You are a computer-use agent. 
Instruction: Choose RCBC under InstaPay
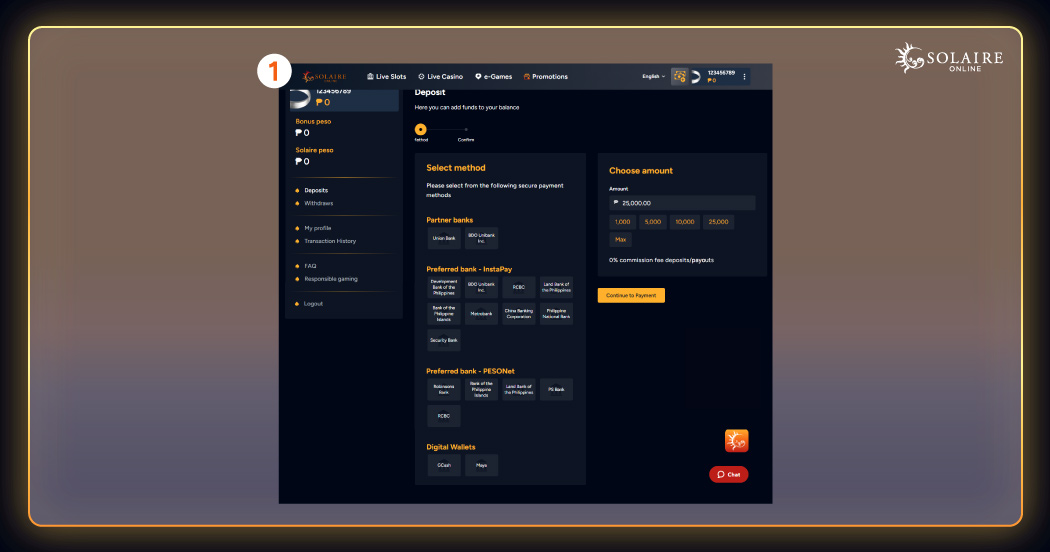tap(519, 287)
